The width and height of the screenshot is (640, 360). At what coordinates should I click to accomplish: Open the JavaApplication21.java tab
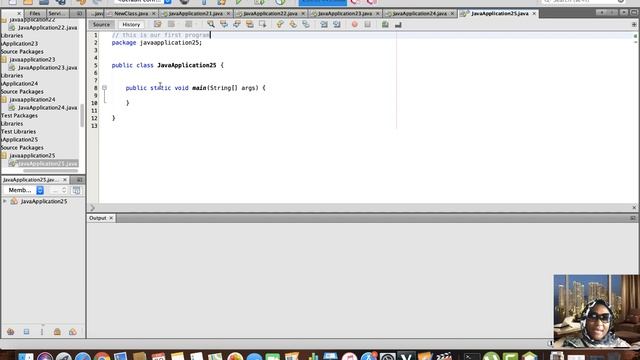pyautogui.click(x=196, y=13)
